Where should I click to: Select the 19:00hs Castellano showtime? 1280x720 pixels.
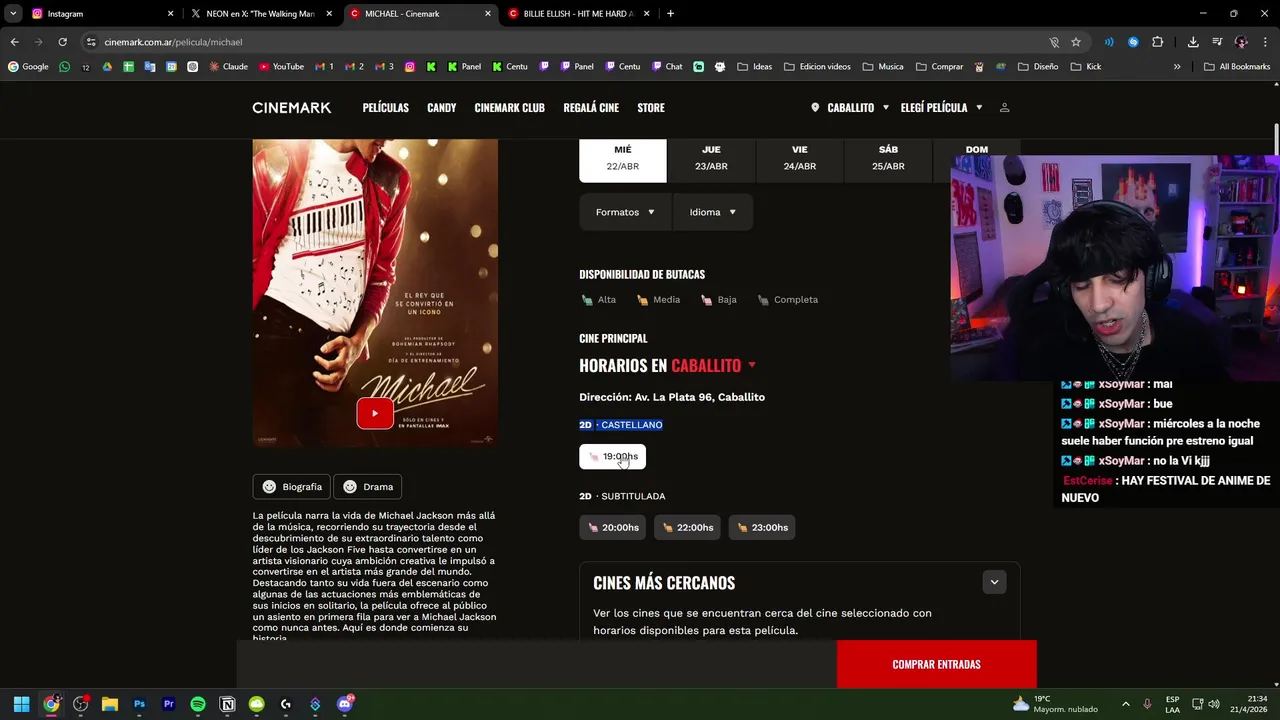point(612,456)
